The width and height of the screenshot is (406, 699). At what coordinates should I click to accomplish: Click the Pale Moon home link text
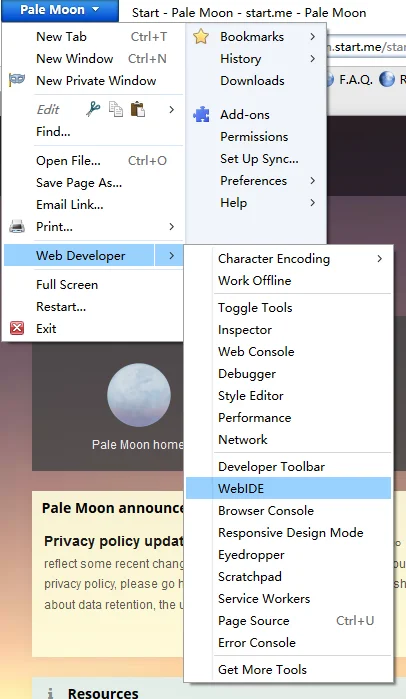pyautogui.click(x=137, y=444)
